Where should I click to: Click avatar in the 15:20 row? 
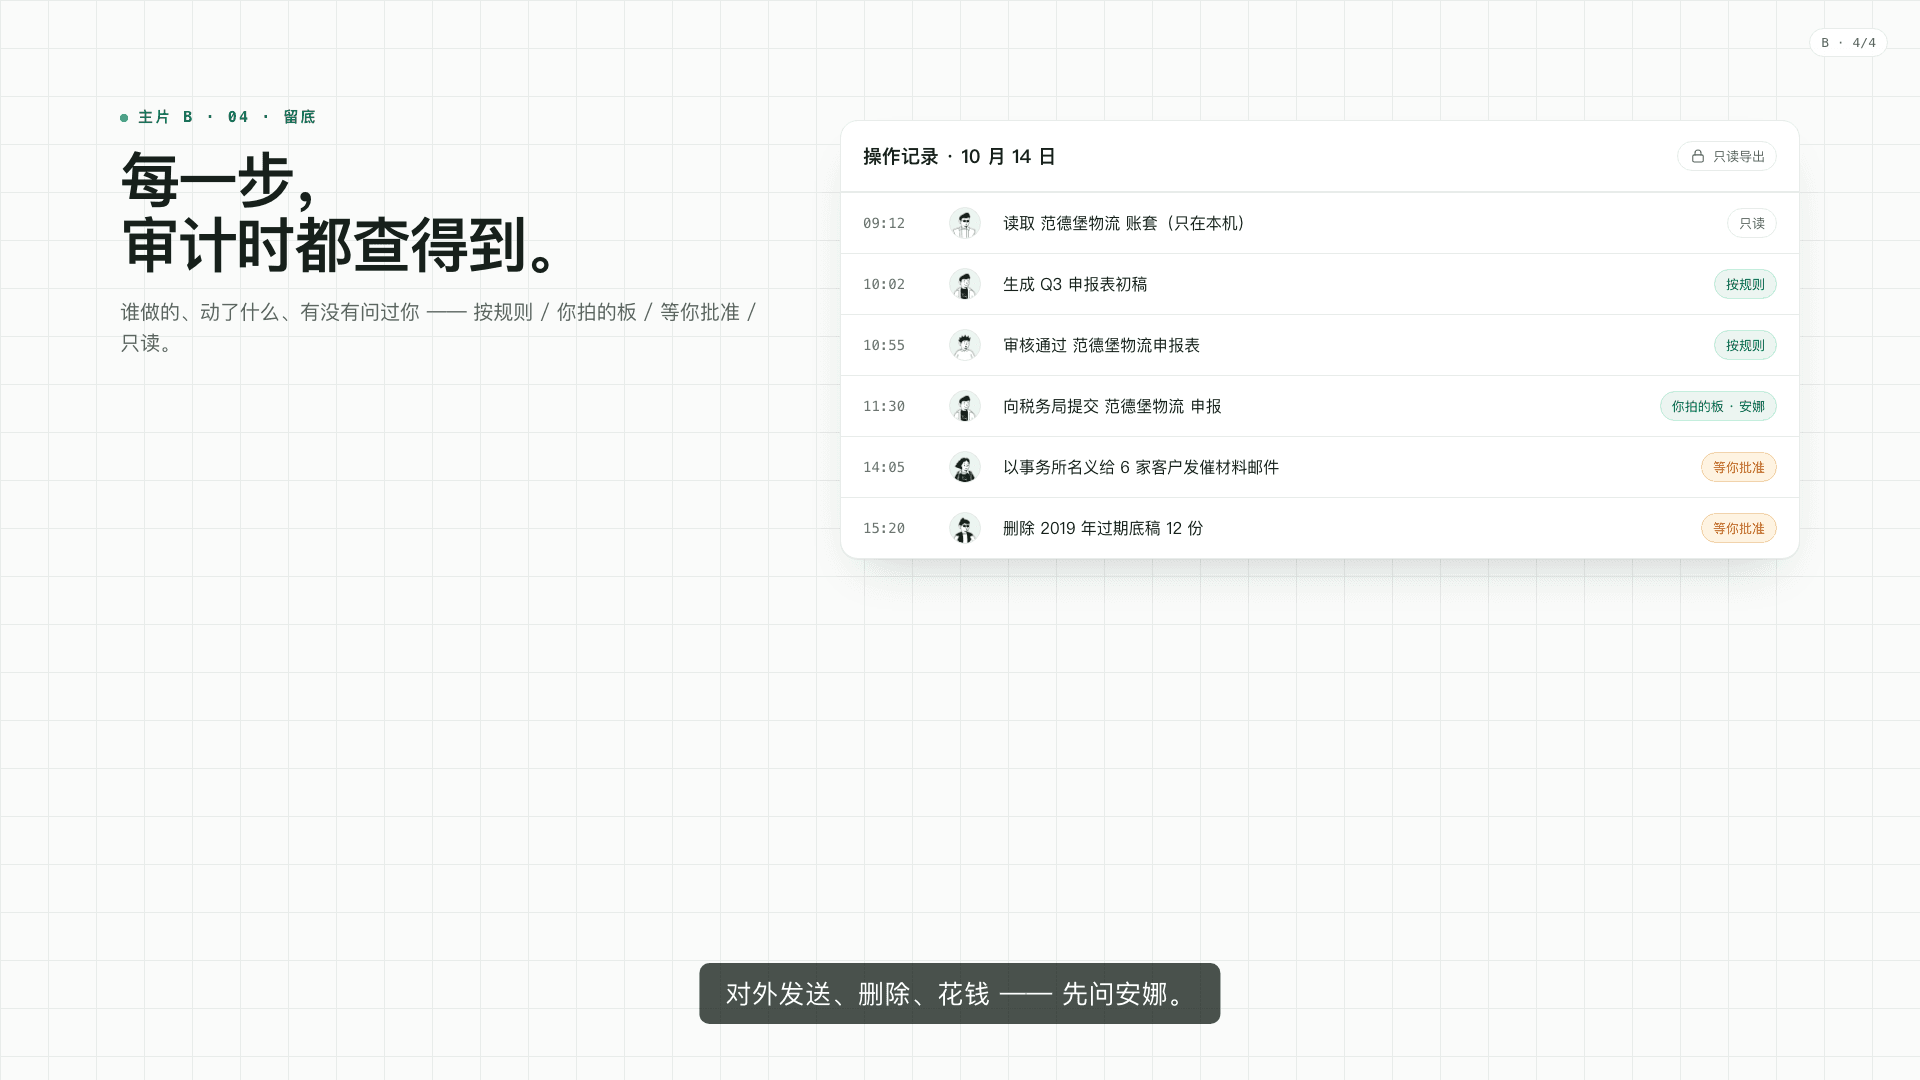pyautogui.click(x=964, y=528)
